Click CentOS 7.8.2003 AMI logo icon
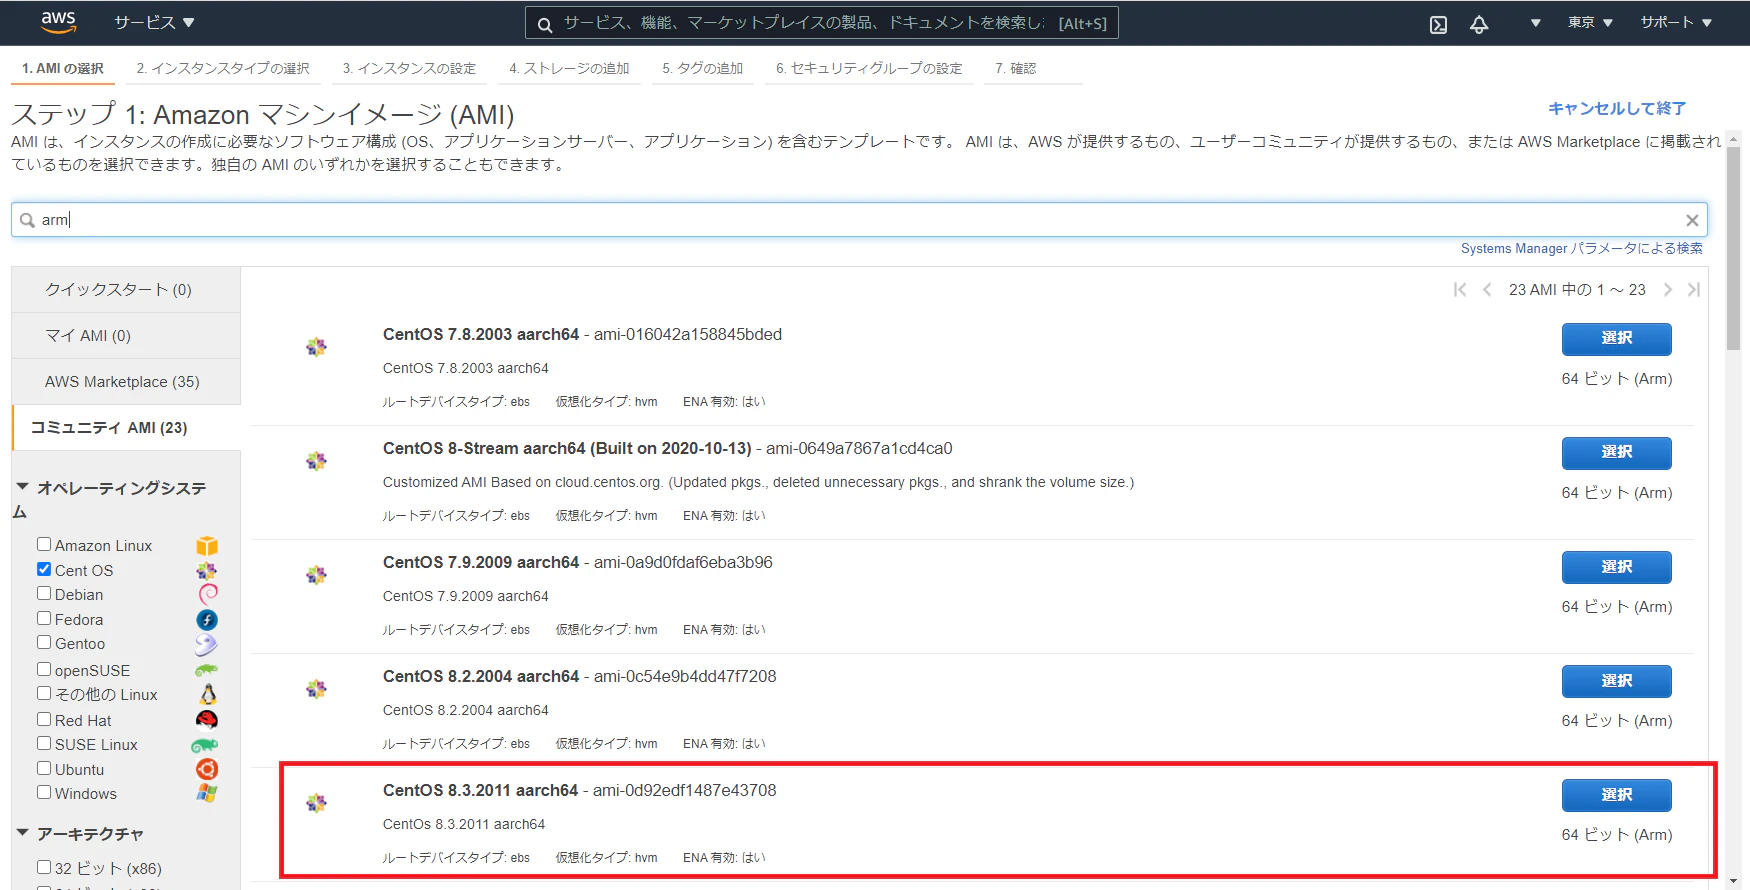The width and height of the screenshot is (1750, 890). point(316,347)
